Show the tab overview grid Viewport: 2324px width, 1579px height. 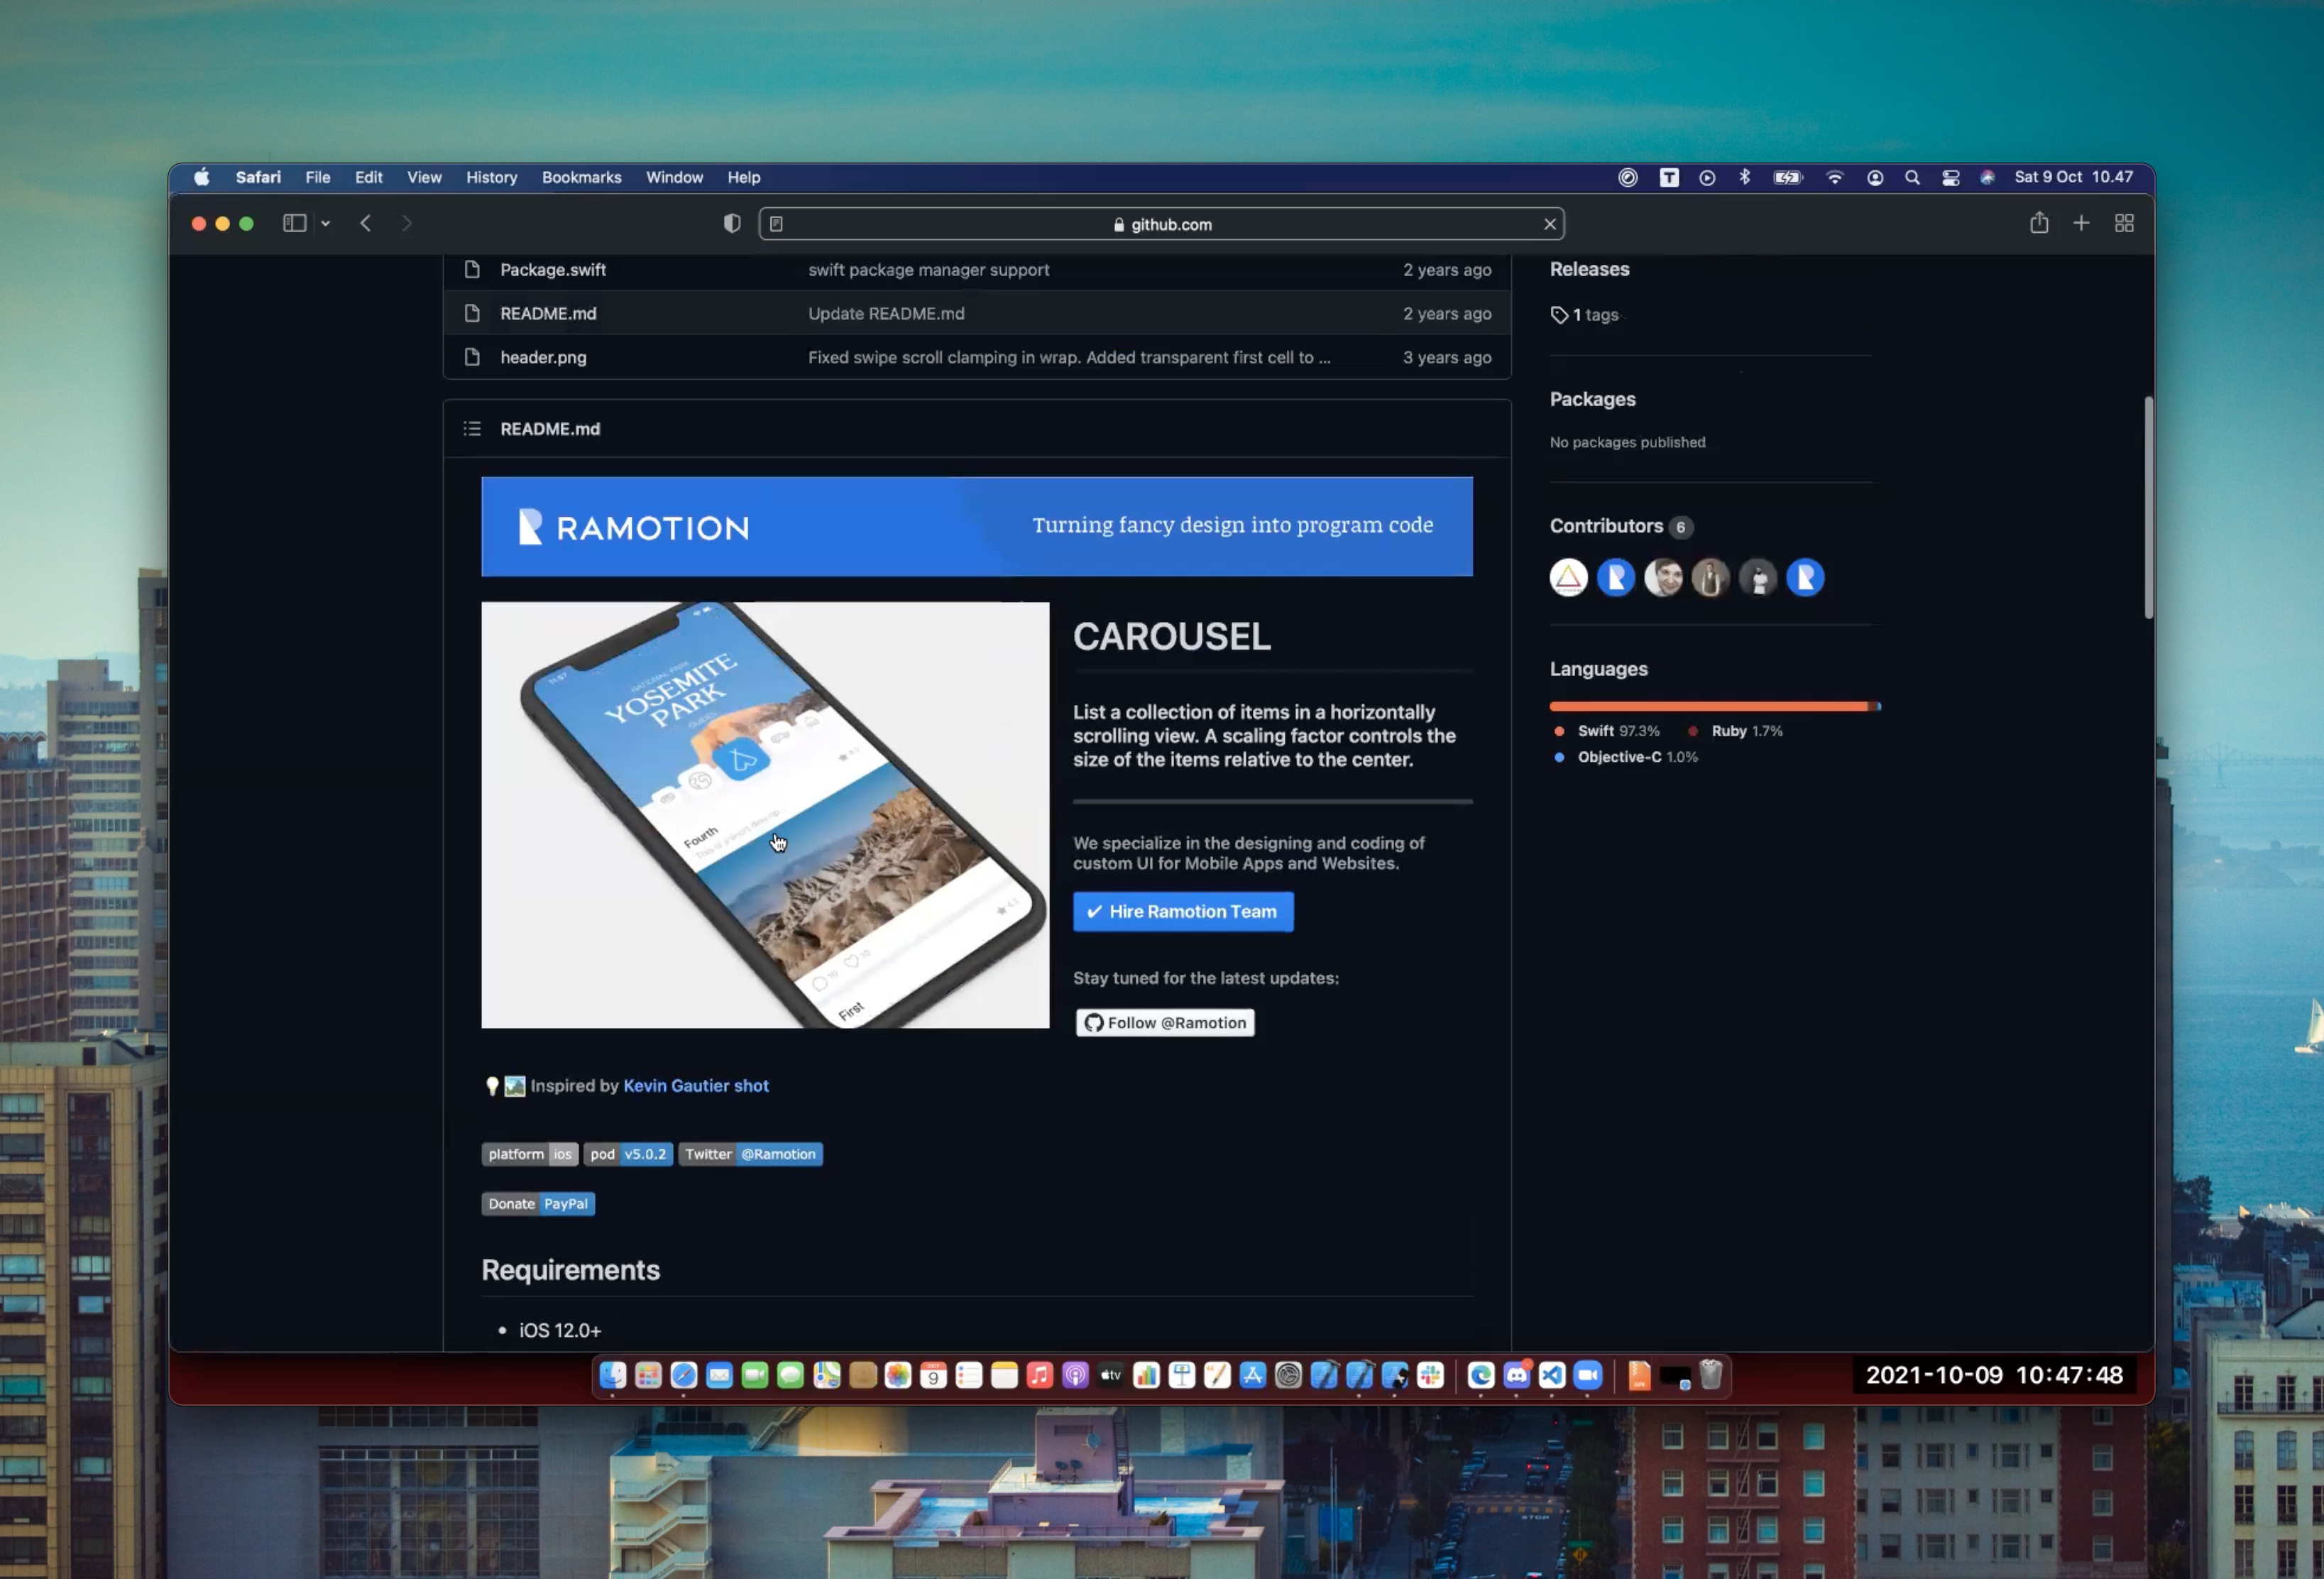tap(2124, 223)
